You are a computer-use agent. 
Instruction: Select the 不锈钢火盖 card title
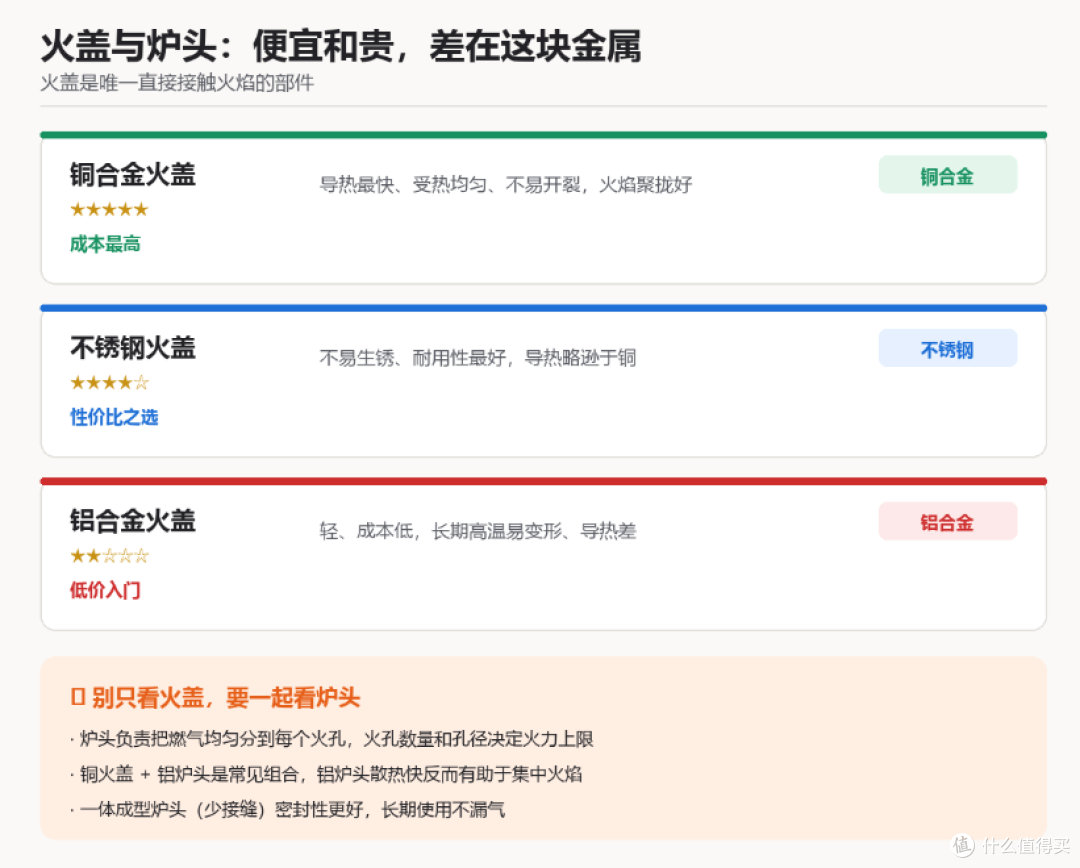click(133, 347)
